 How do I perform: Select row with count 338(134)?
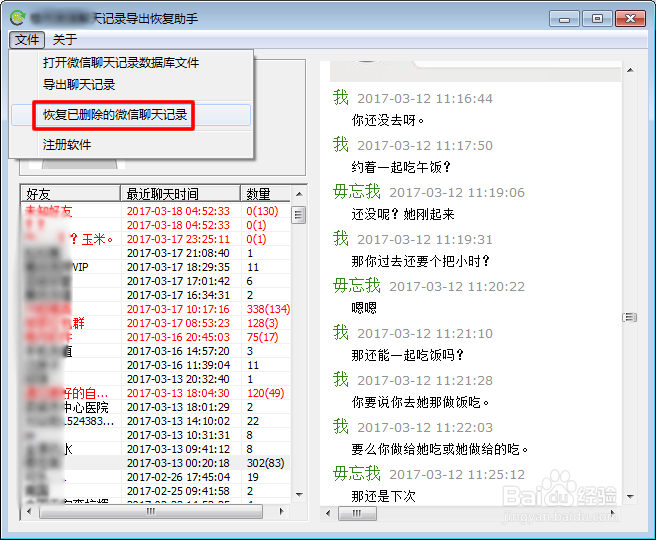pyautogui.click(x=156, y=309)
